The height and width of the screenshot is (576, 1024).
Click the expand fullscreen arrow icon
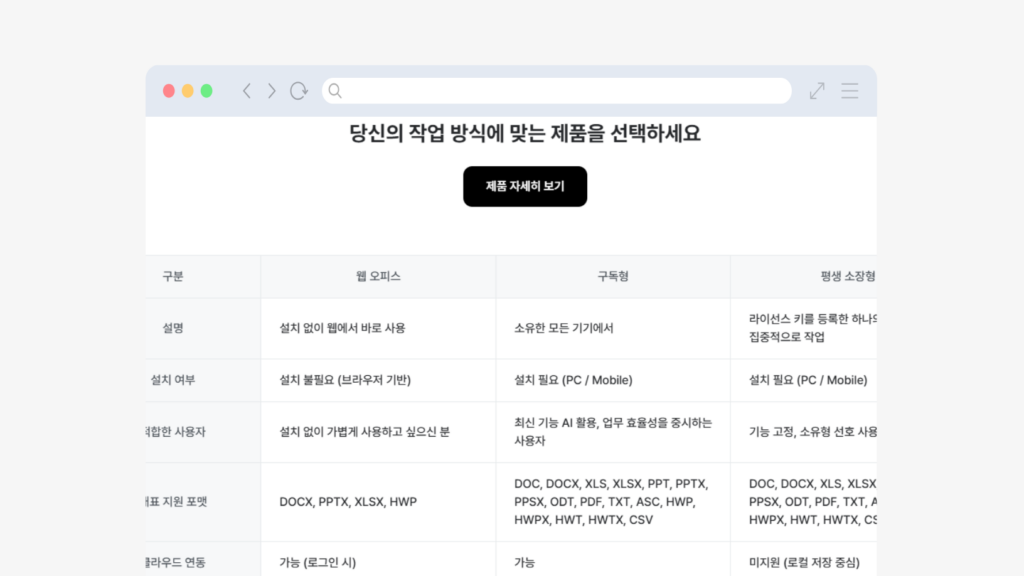click(817, 91)
